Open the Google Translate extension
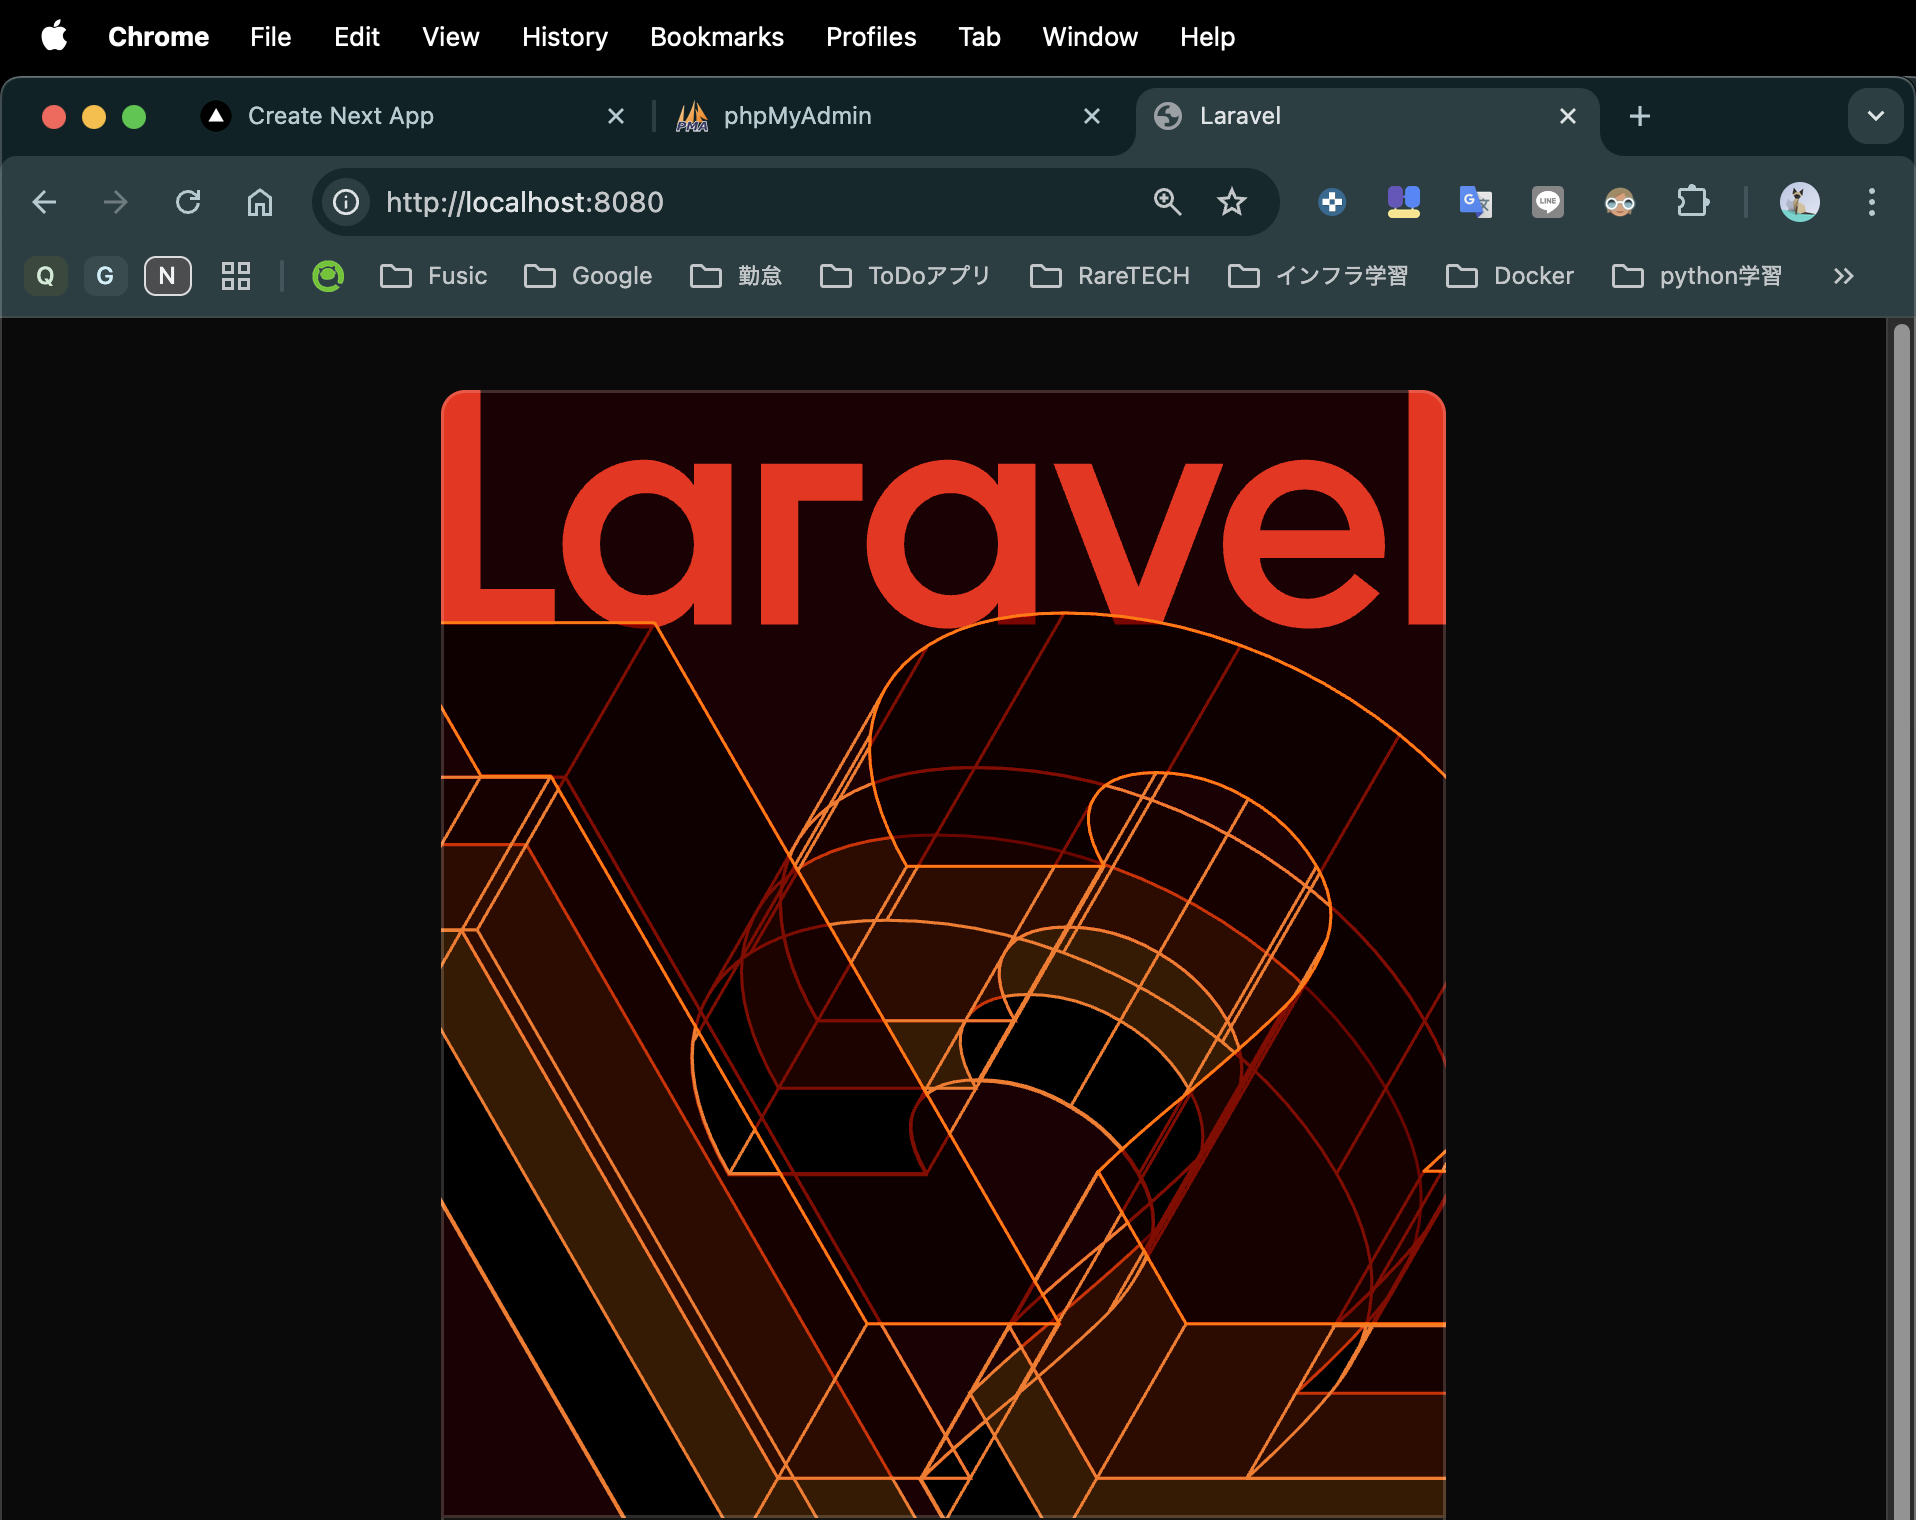Screen dimensions: 1916x1520 tap(1476, 202)
